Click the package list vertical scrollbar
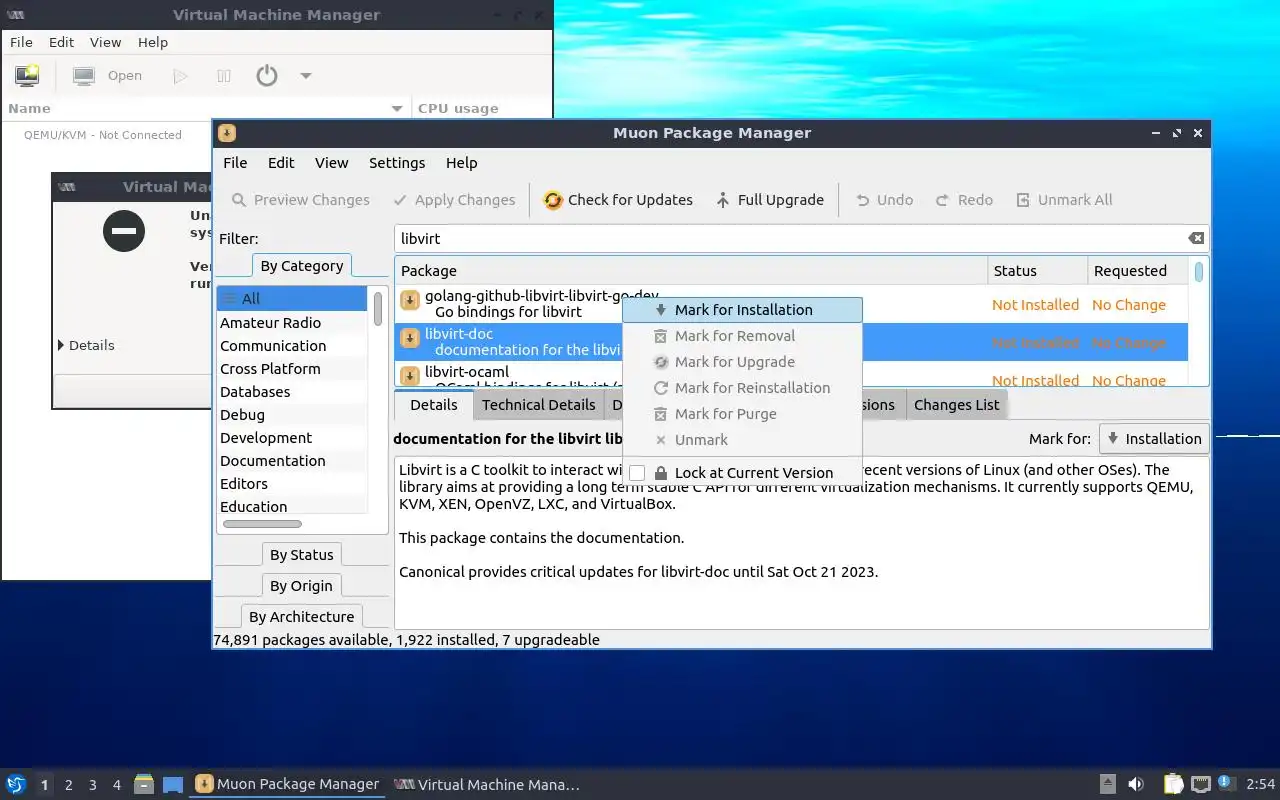1280x800 pixels. click(1199, 272)
